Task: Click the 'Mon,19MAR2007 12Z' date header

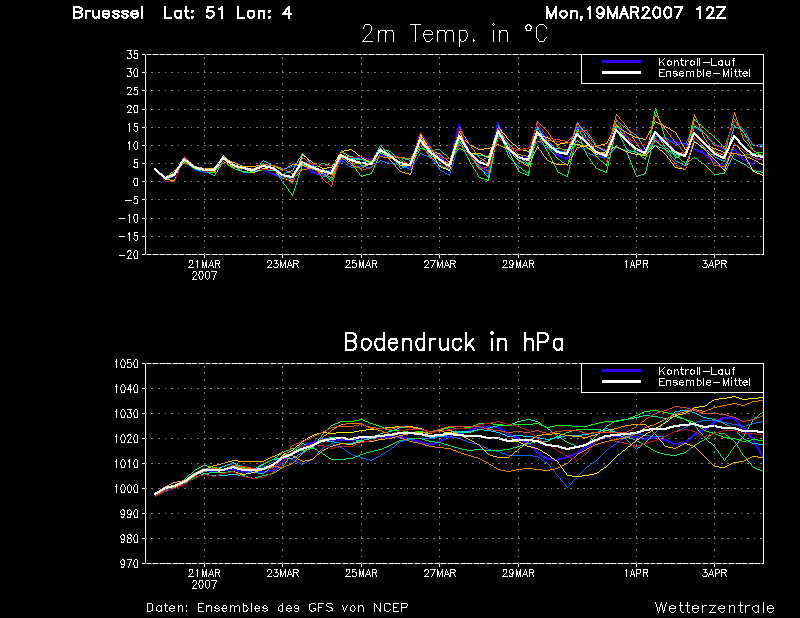Action: tap(635, 13)
